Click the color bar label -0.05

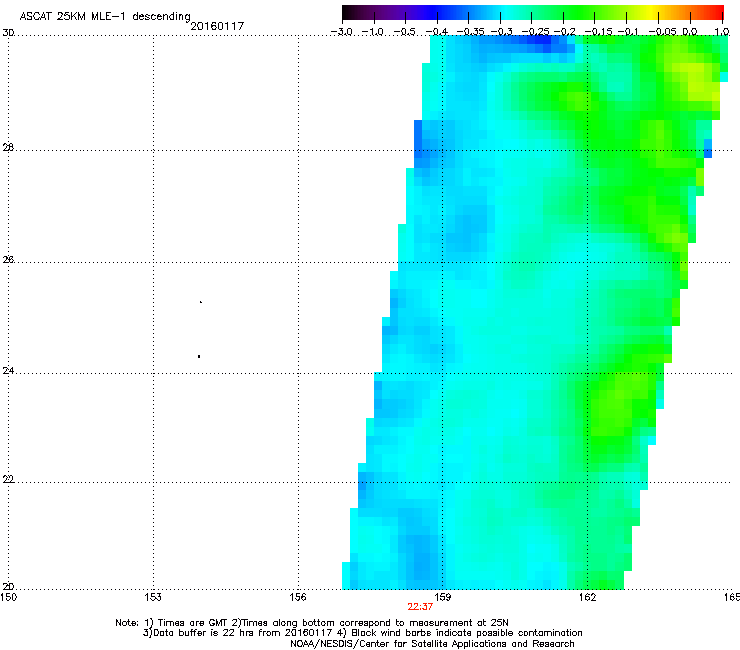point(662,32)
